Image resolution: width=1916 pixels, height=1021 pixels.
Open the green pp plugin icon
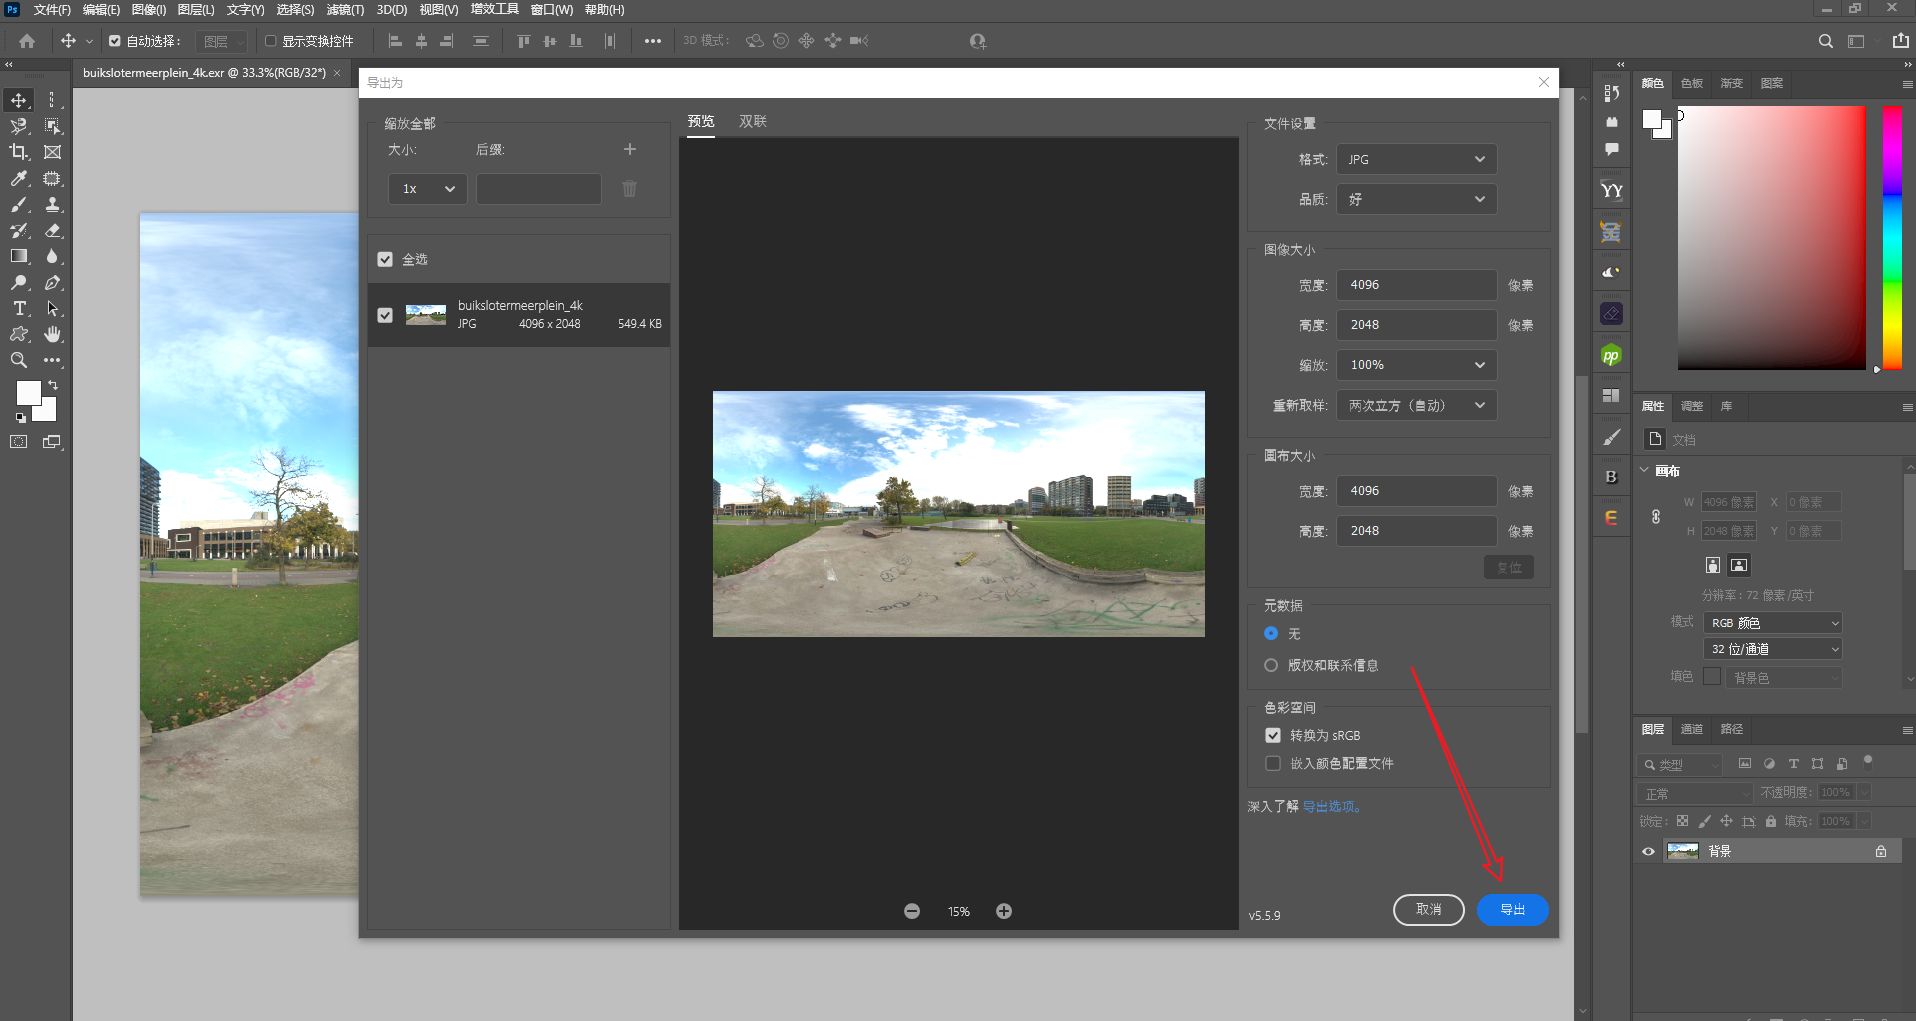[x=1611, y=355]
